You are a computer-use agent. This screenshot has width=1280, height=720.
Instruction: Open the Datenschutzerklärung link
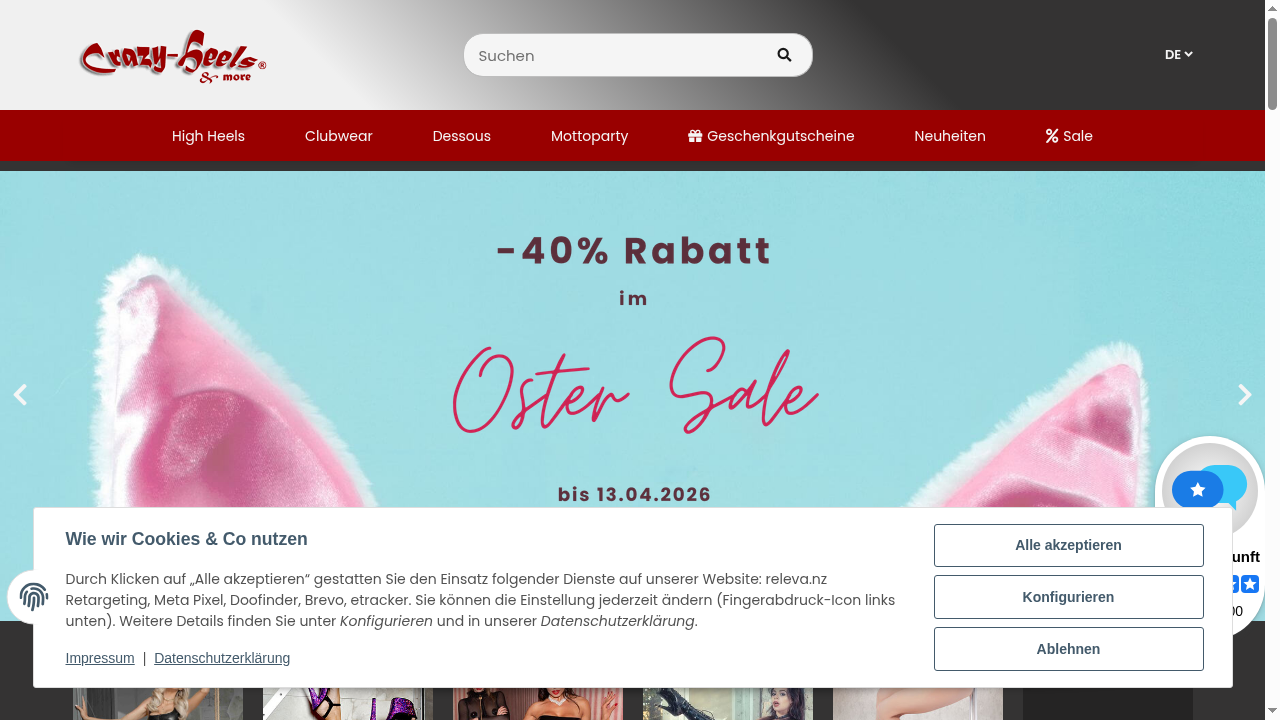click(x=222, y=658)
